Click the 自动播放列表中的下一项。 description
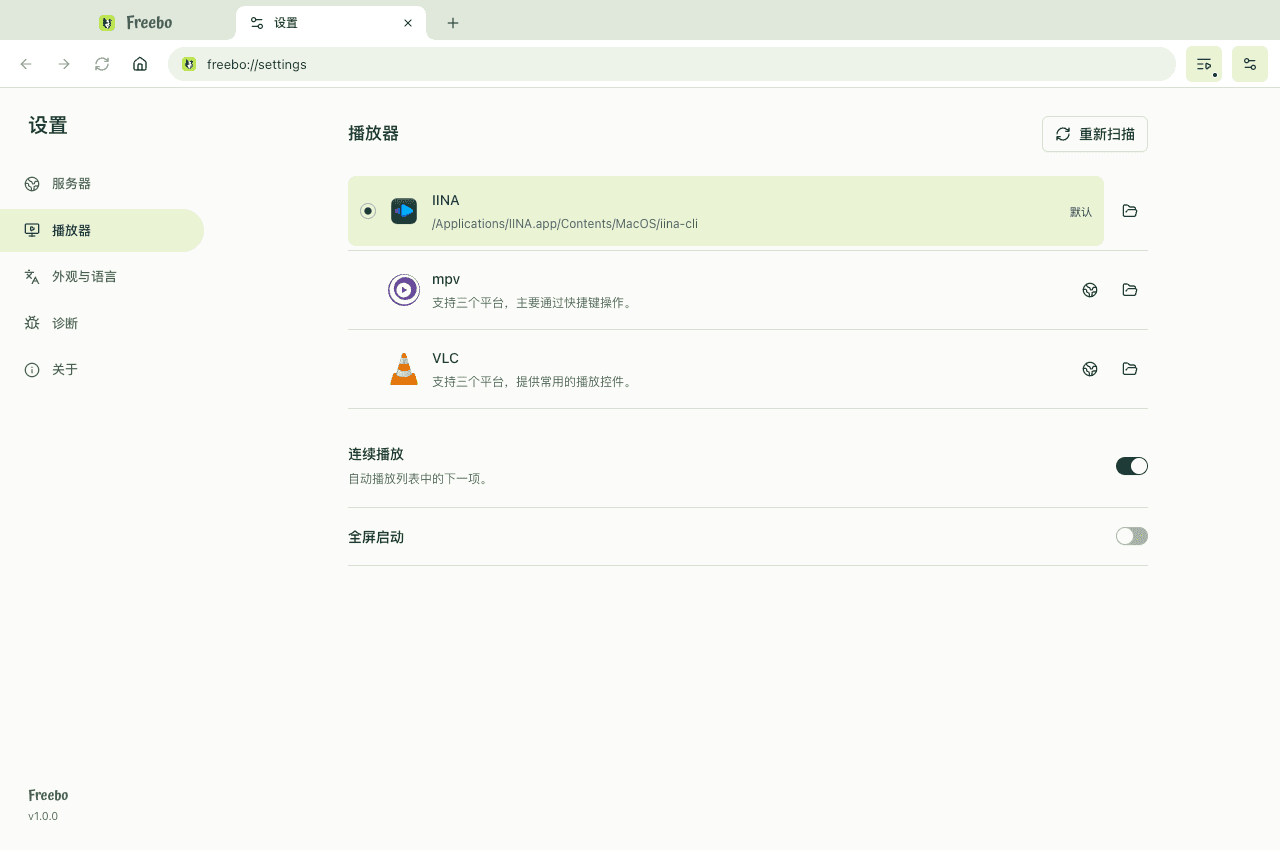 click(x=420, y=479)
